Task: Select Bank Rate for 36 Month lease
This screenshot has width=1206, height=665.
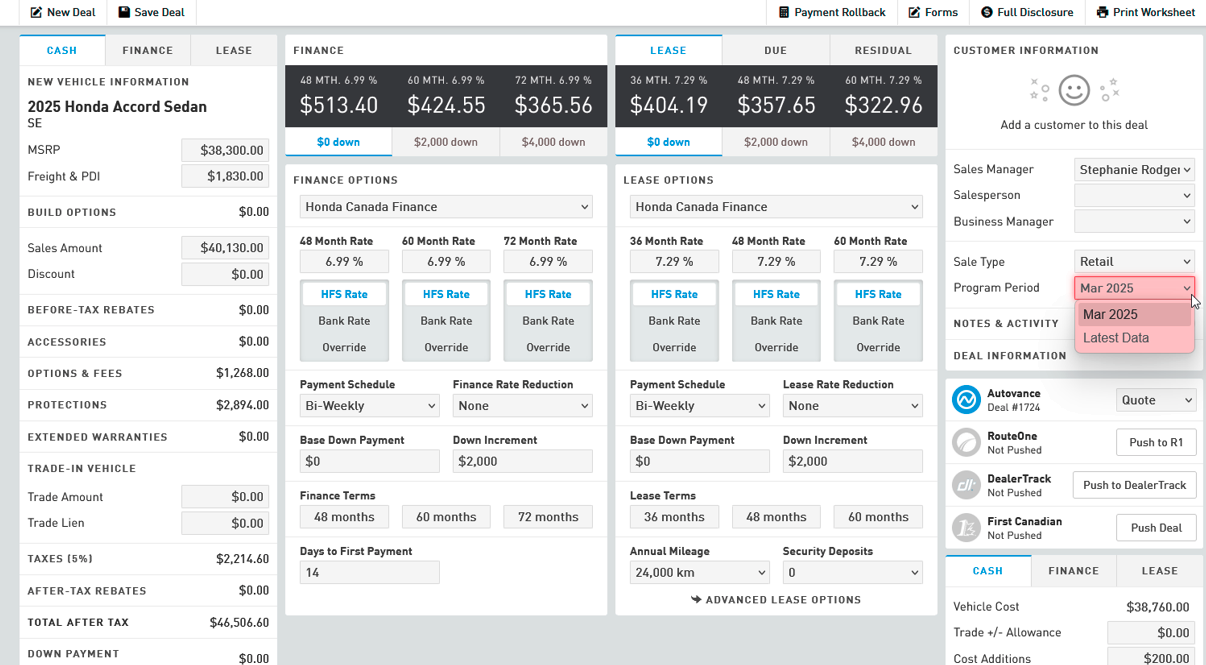Action: coord(674,321)
